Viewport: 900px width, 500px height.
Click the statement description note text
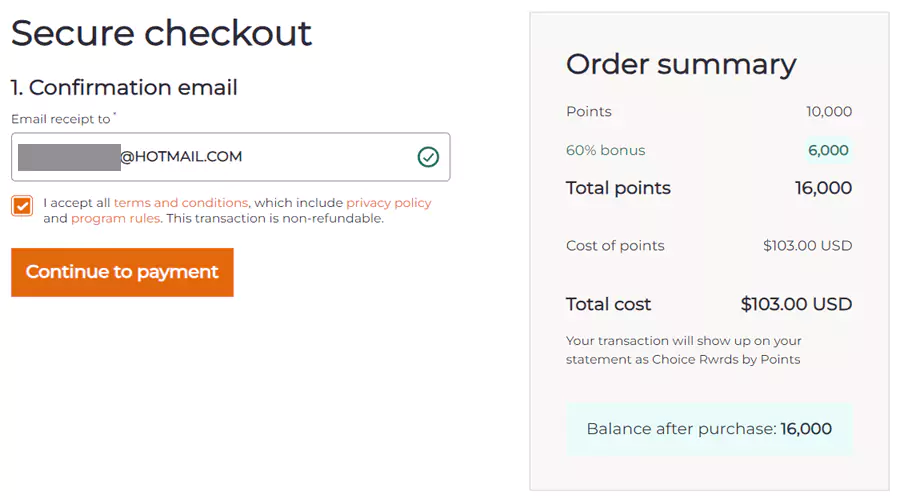pyautogui.click(x=684, y=350)
